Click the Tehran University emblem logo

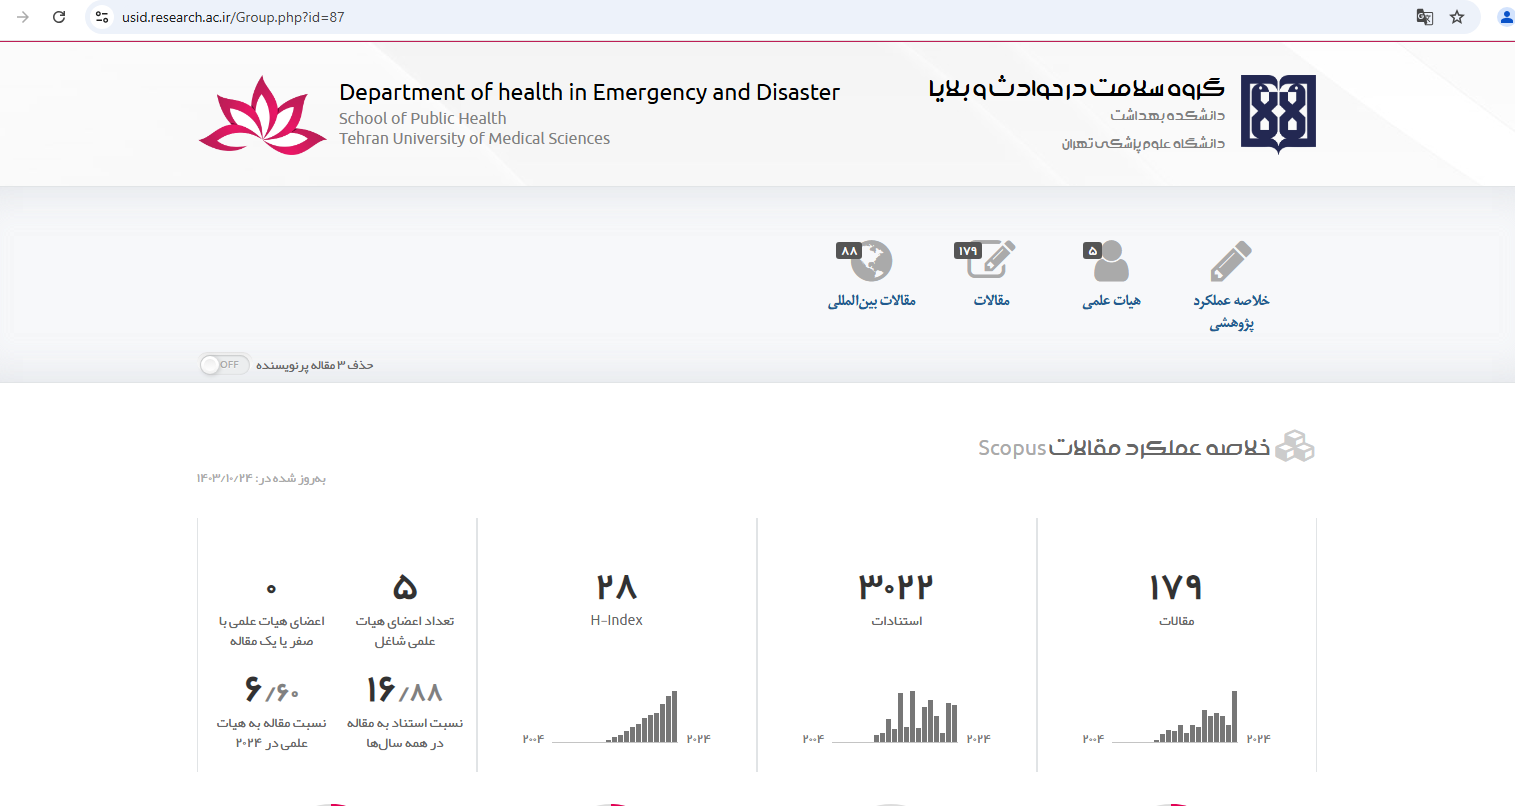click(1278, 114)
